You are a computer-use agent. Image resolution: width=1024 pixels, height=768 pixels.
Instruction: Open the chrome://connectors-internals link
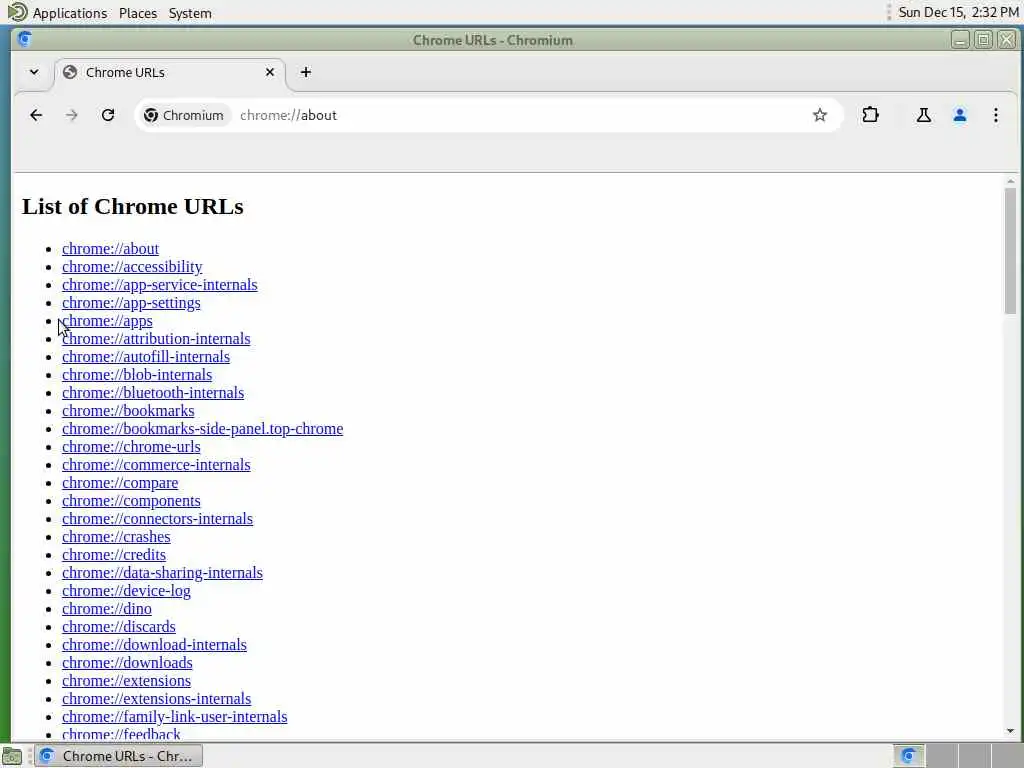(x=157, y=519)
